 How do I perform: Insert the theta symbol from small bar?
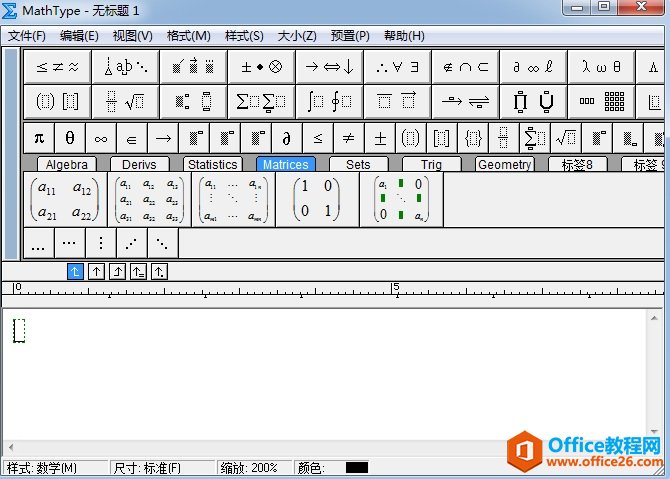point(70,138)
